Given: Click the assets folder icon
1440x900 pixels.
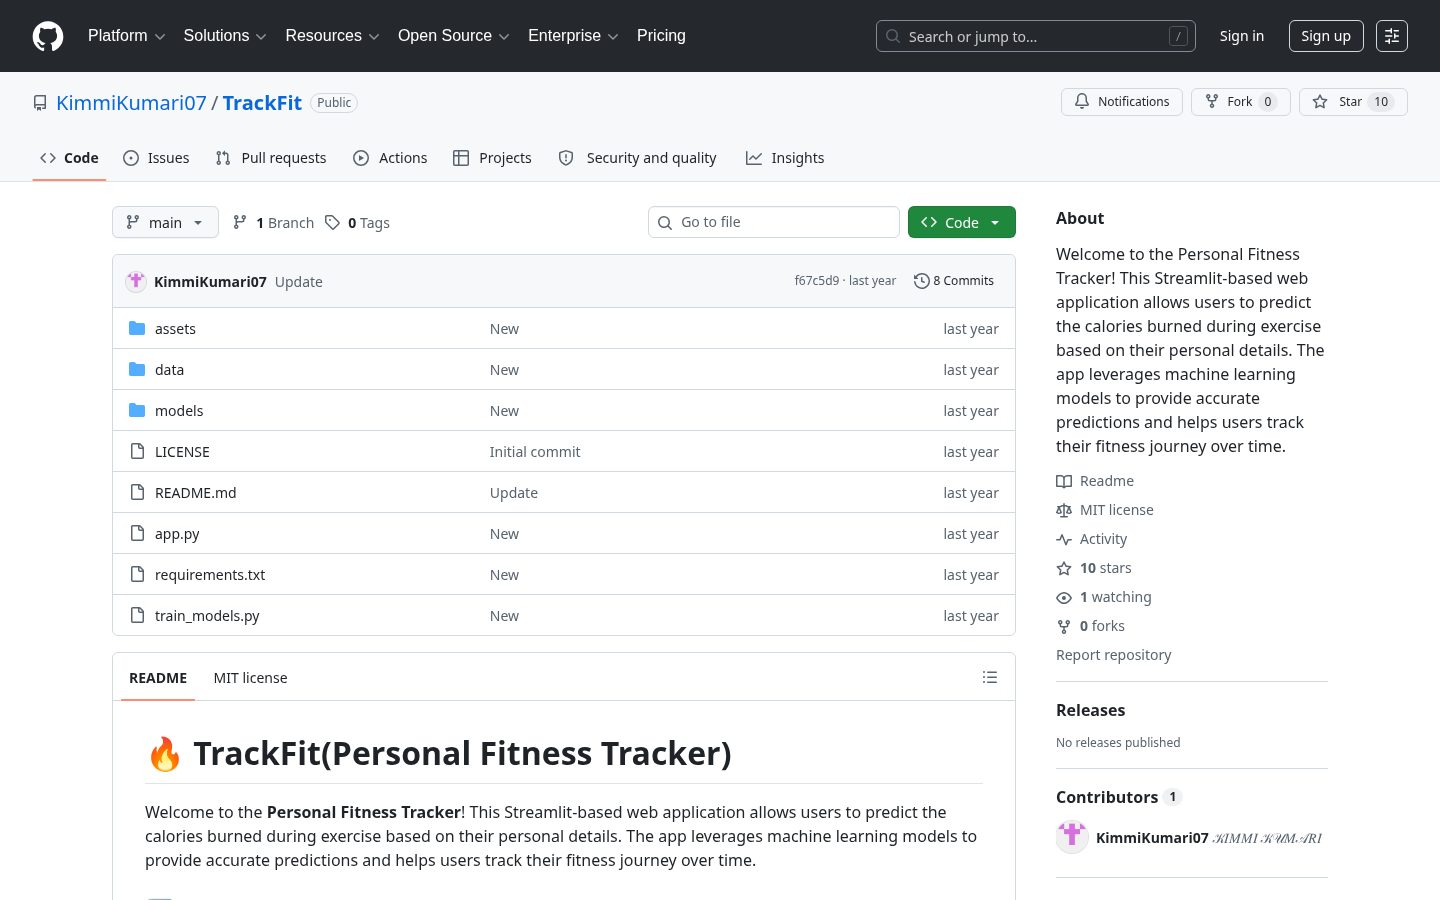Looking at the screenshot, I should tap(137, 328).
